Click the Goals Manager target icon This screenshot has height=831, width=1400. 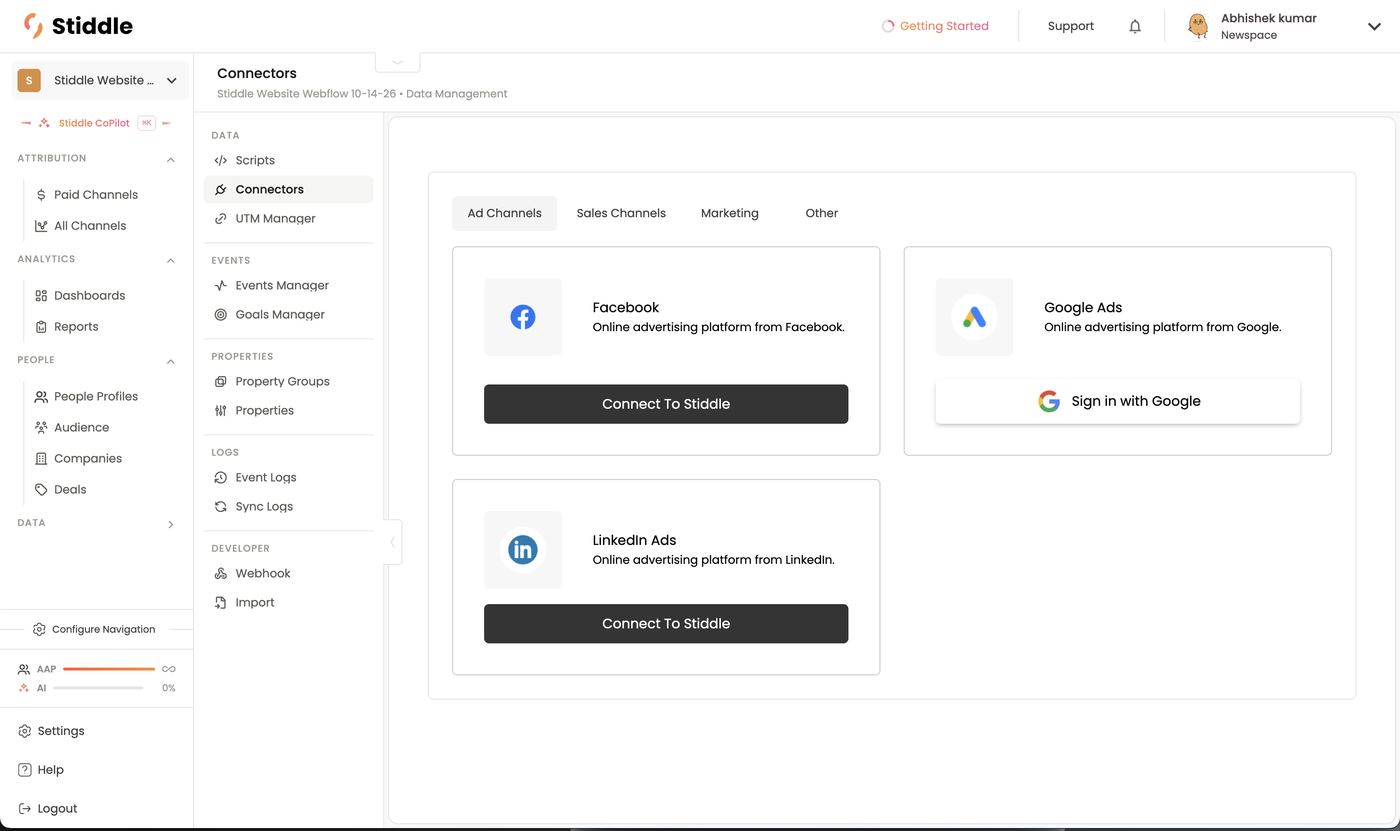pyautogui.click(x=221, y=314)
